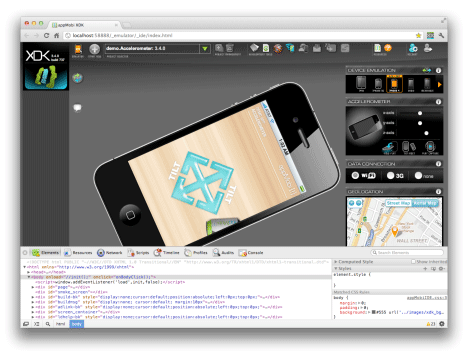Click the emulator phone icon in XDK toolbar

tap(78, 49)
